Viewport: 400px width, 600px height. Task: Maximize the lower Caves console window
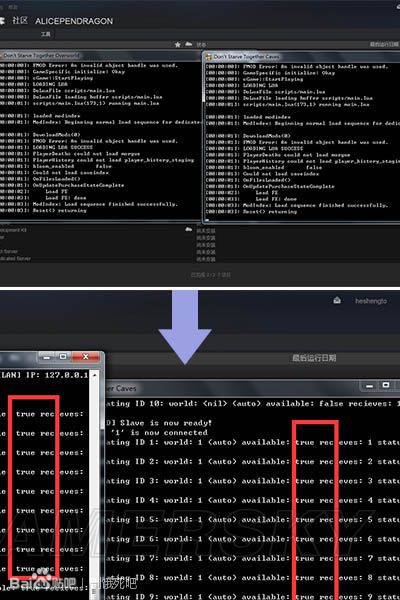tap(386, 386)
